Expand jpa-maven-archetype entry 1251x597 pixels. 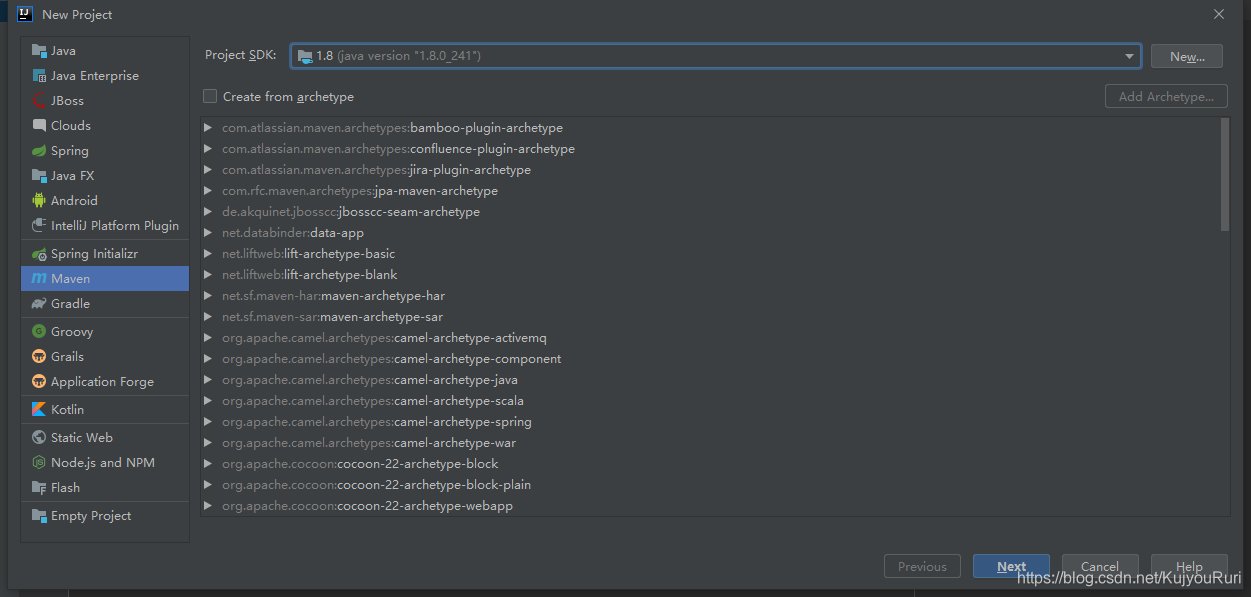pos(208,191)
